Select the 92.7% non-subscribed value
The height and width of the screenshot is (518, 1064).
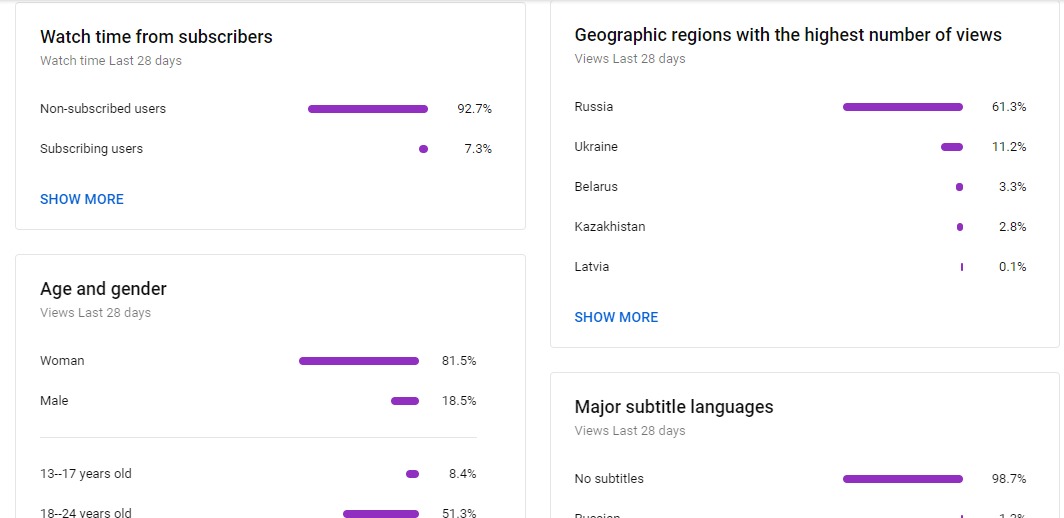474,109
